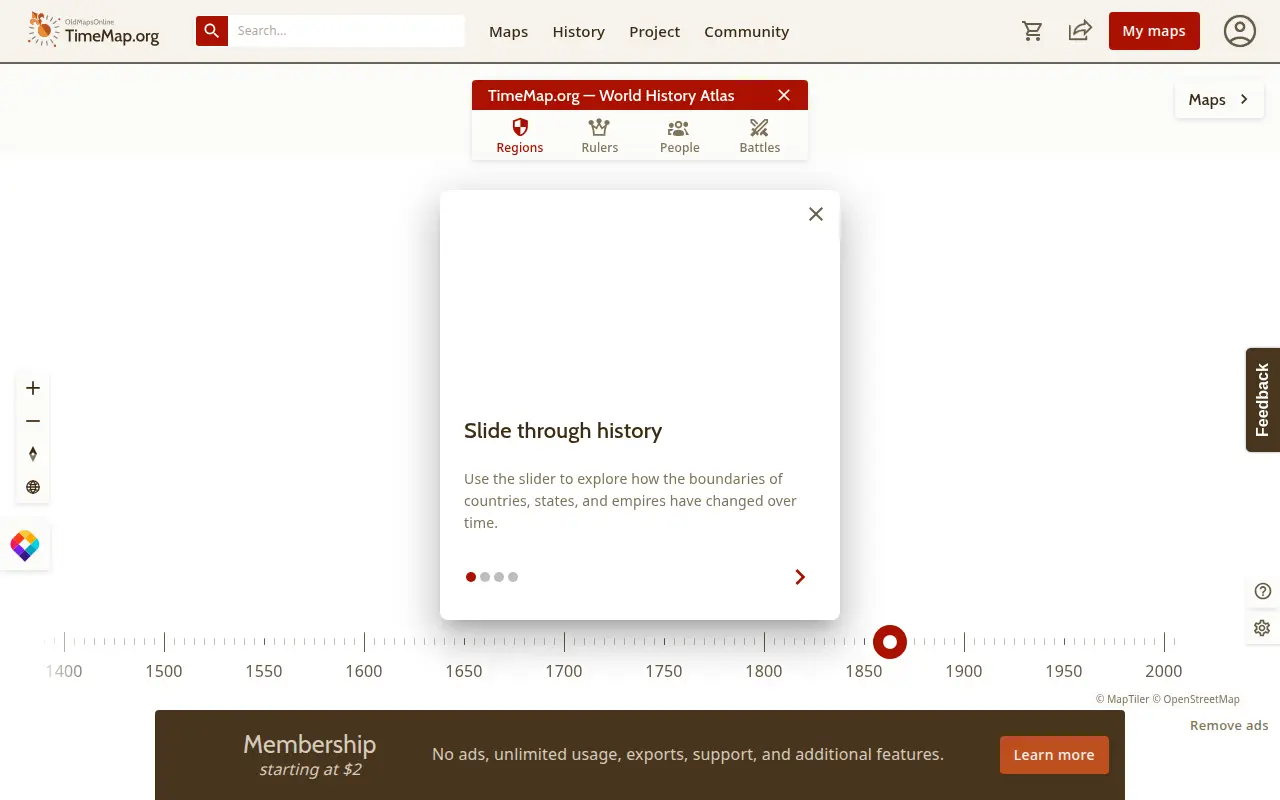Jump timeline to year 1600
Viewport: 1280px width, 800px height.
click(364, 671)
